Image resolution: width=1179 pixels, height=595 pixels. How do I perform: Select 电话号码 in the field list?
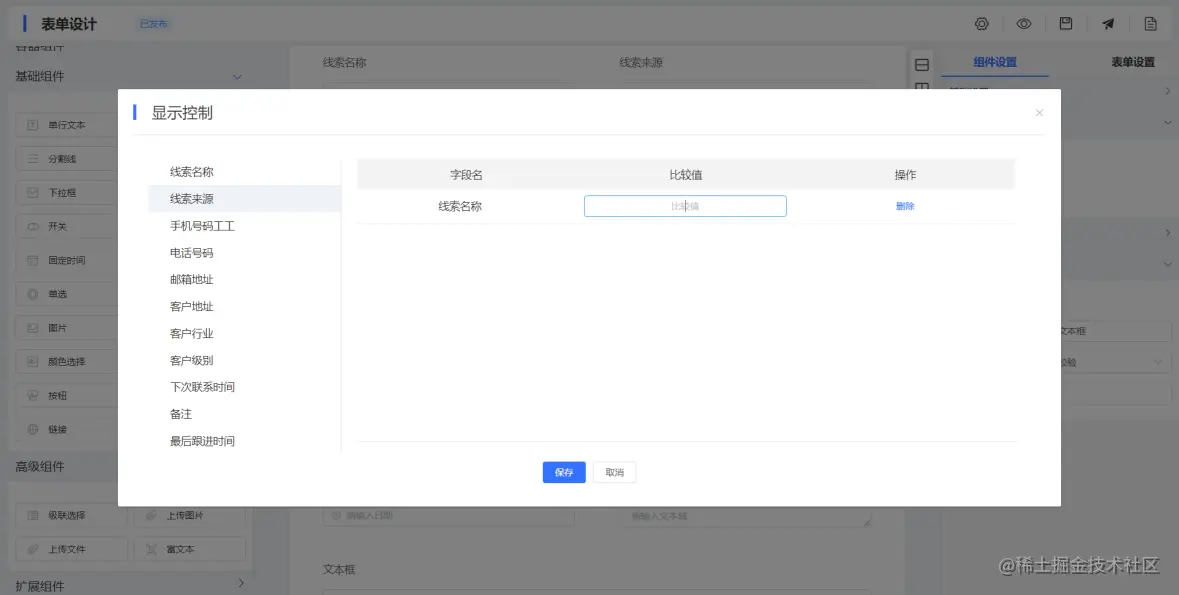coord(244,253)
